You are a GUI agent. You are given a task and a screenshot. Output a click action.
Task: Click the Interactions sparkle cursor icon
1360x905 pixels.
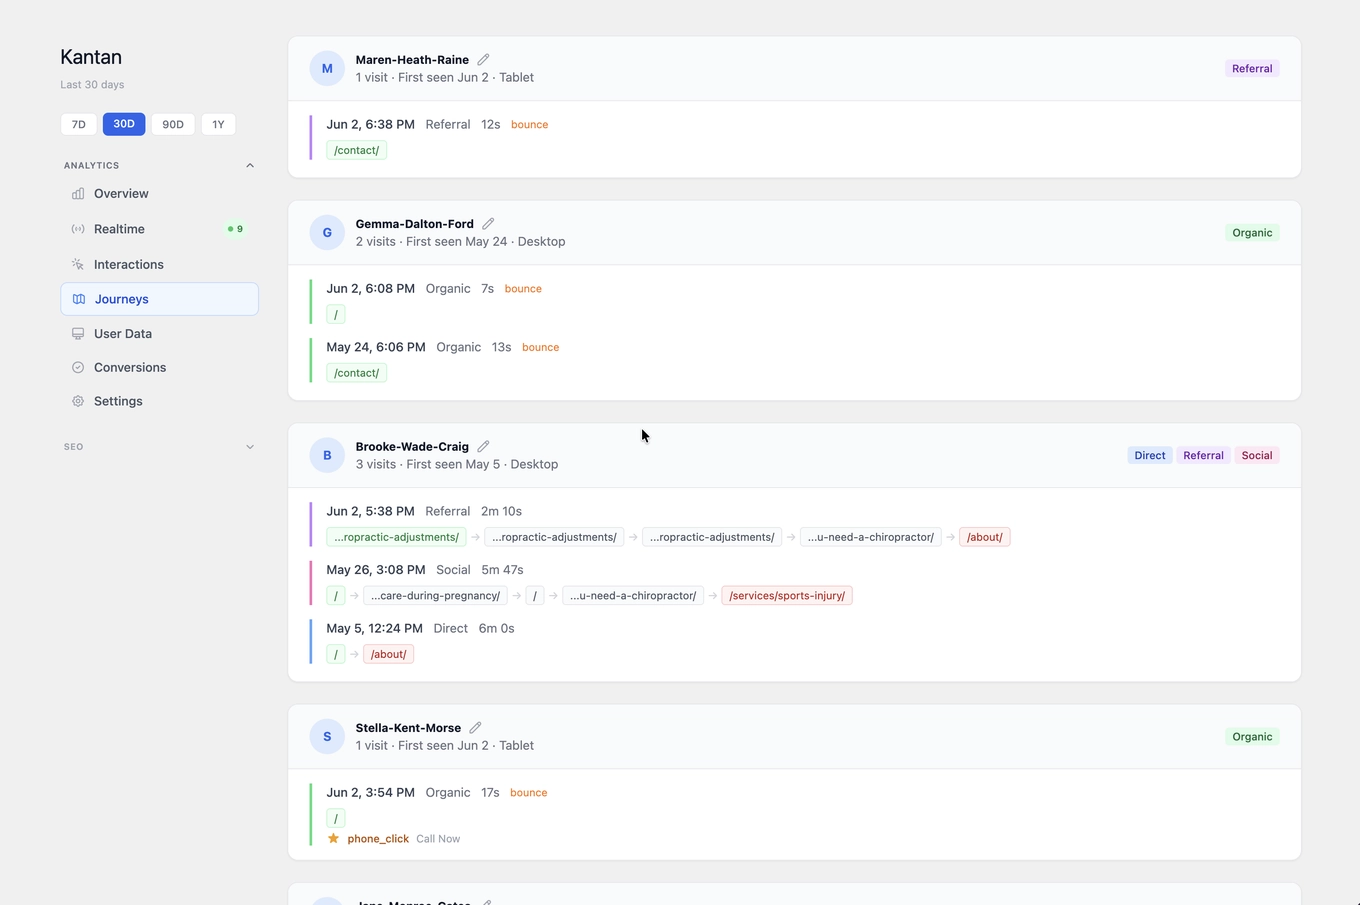click(x=78, y=264)
